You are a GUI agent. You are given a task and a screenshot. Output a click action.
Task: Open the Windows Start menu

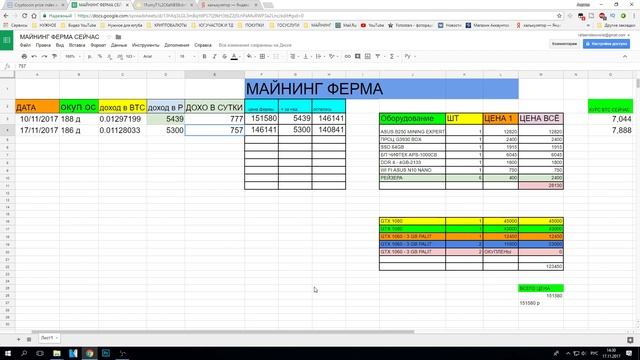pos(8,353)
